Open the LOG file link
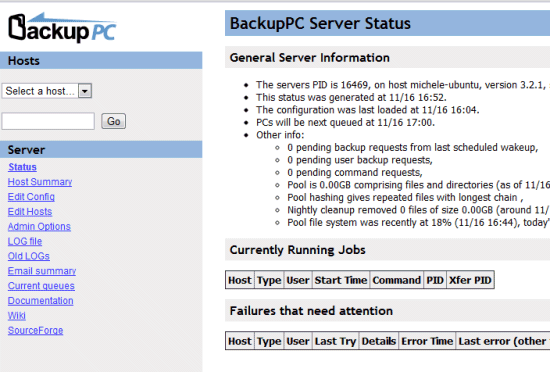This screenshot has width=550, height=372. (25, 241)
